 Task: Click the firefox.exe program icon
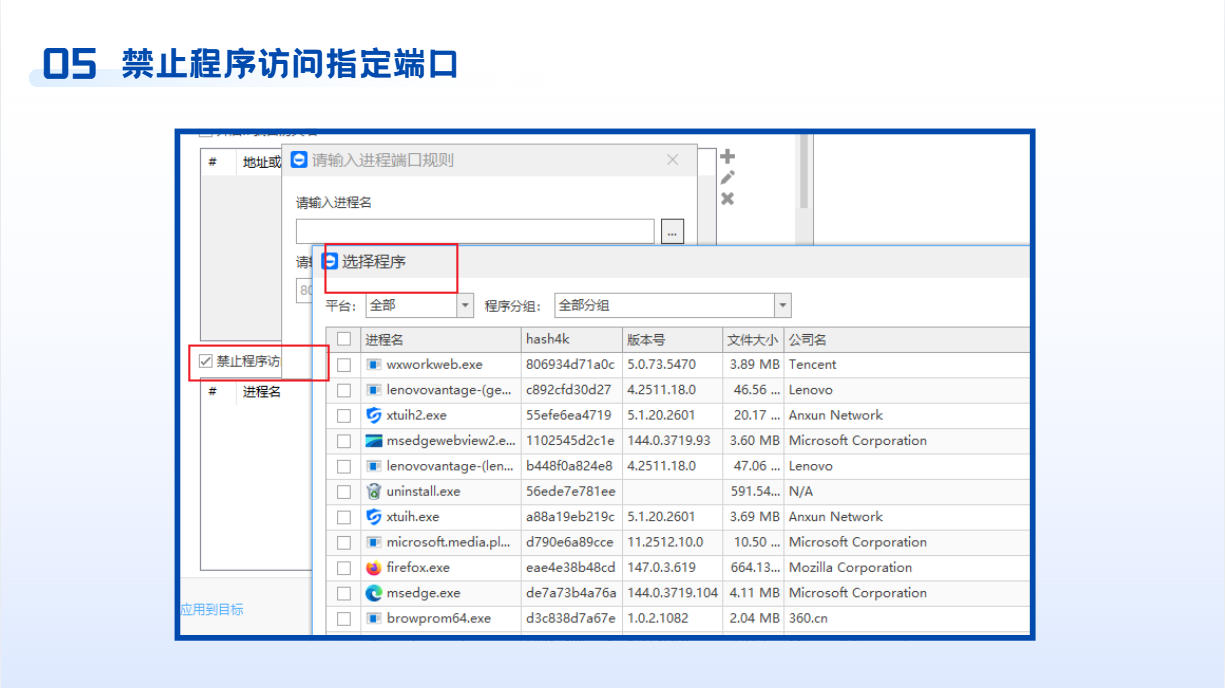(x=374, y=568)
